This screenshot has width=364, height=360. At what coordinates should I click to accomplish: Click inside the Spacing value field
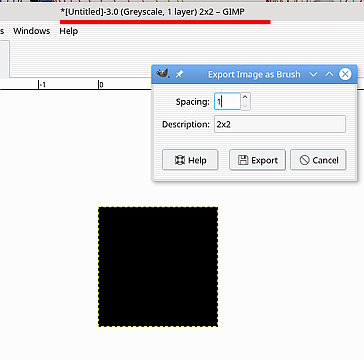pyautogui.click(x=227, y=101)
